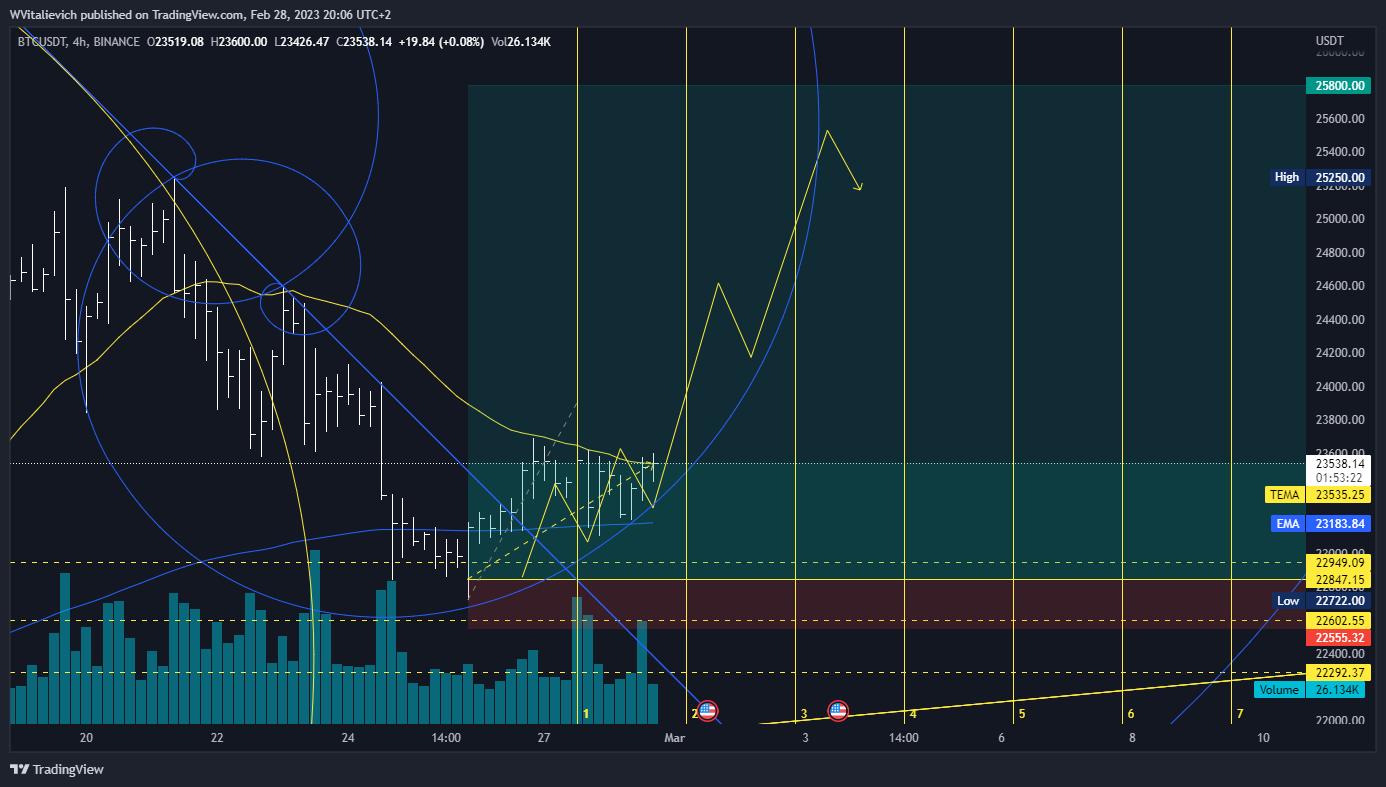Click the US economic event icon beside number 2
Screen dimensions: 1386x787
pyautogui.click(x=708, y=711)
